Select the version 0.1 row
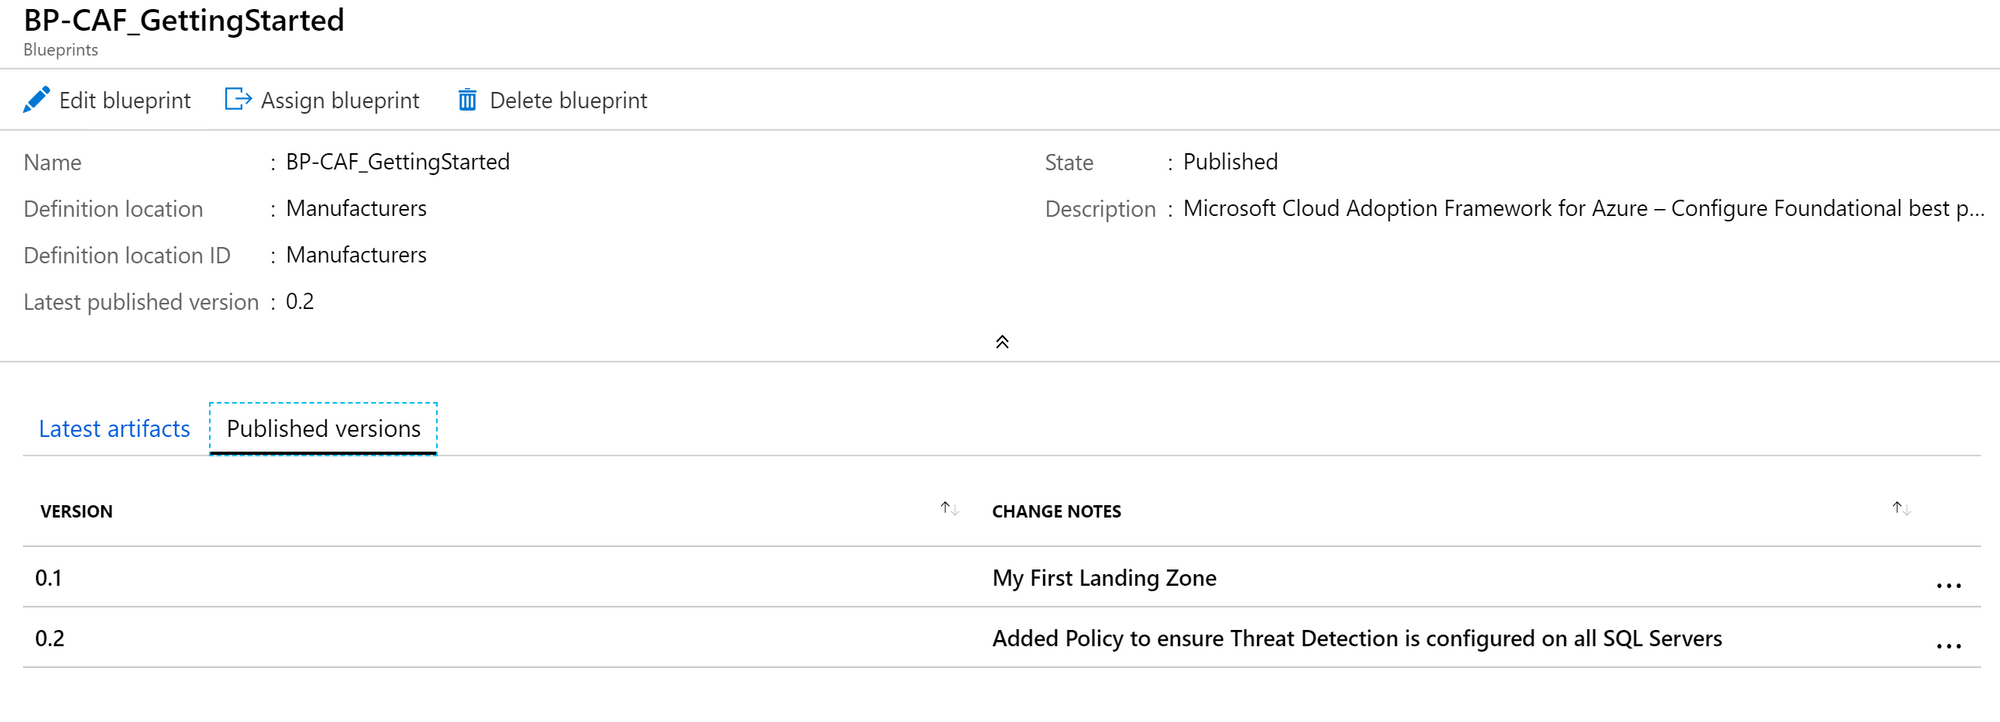Image resolution: width=2000 pixels, height=722 pixels. click(1001, 577)
